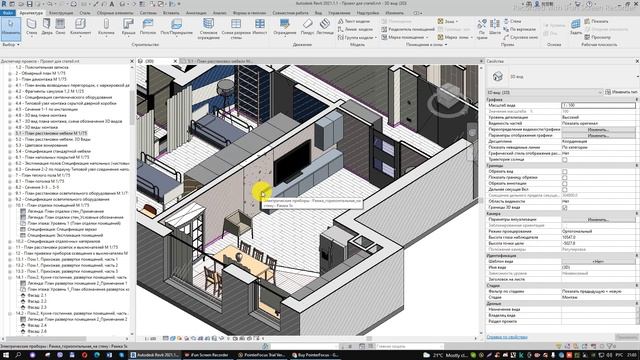
Task: Select the Колонна (Column) tool
Action: 106,27
